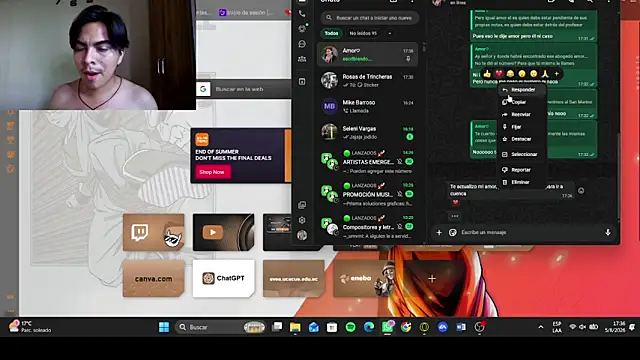640x360 pixels.
Task: Show hidden system tray icons chevron
Action: 541,327
